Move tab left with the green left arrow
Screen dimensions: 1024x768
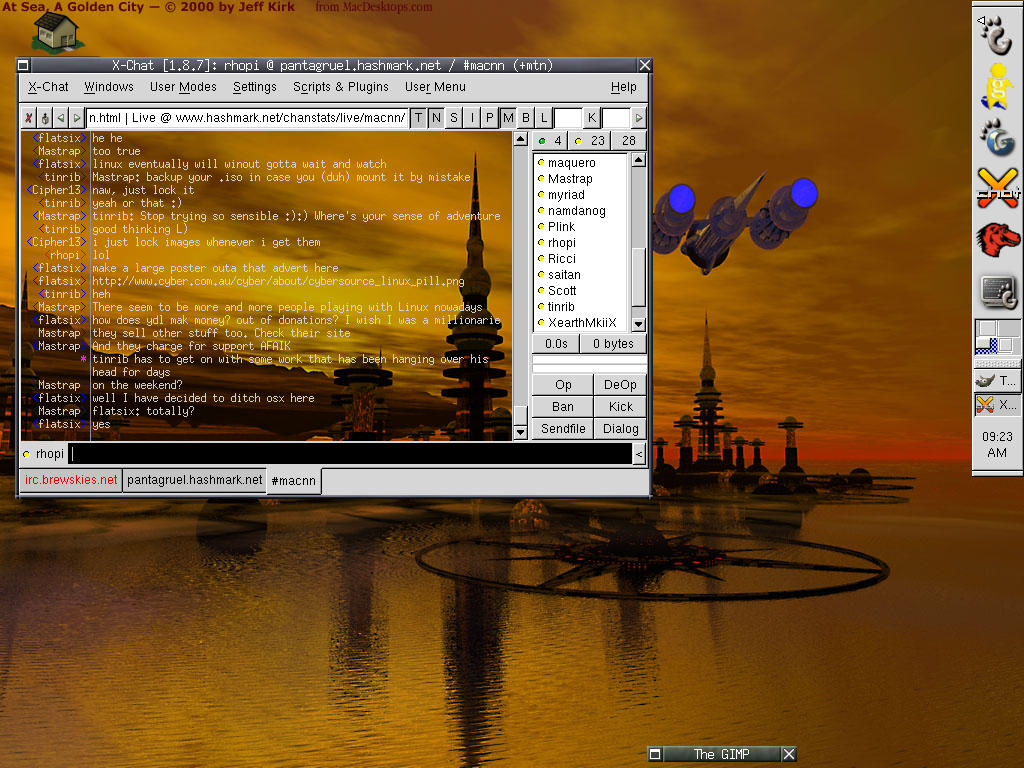[x=61, y=118]
